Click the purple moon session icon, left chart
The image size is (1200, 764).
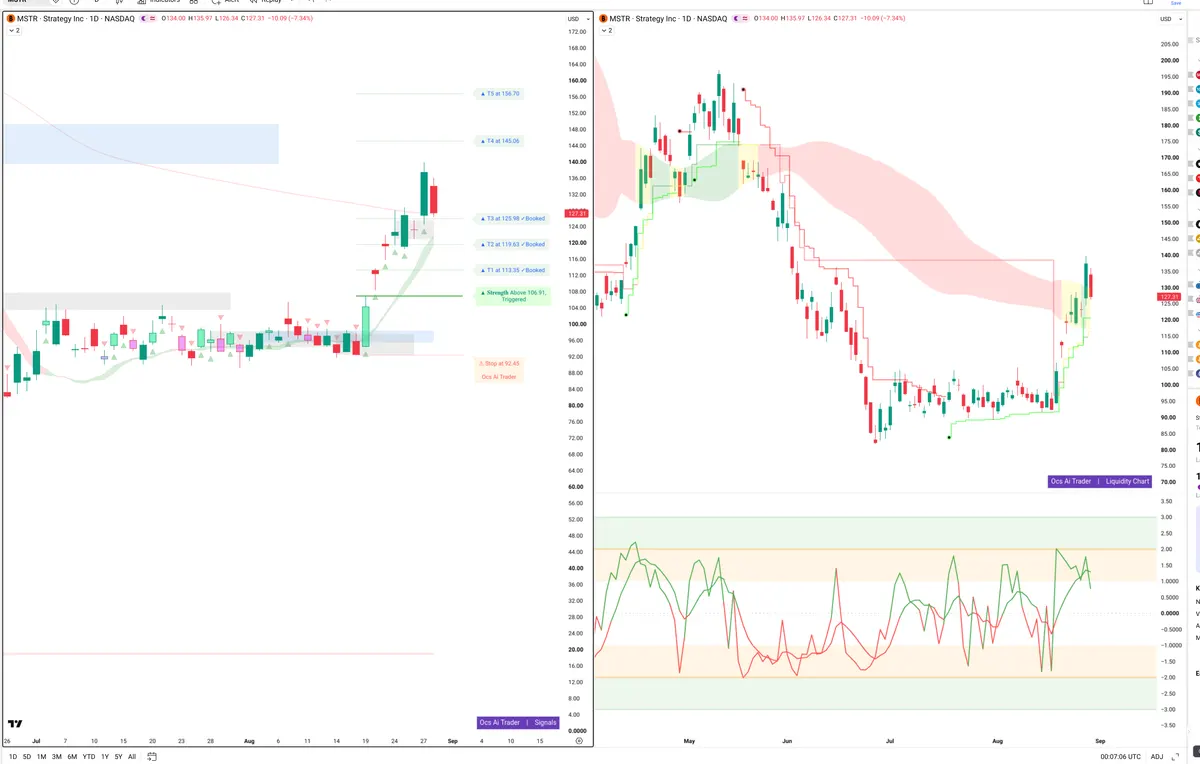(146, 19)
